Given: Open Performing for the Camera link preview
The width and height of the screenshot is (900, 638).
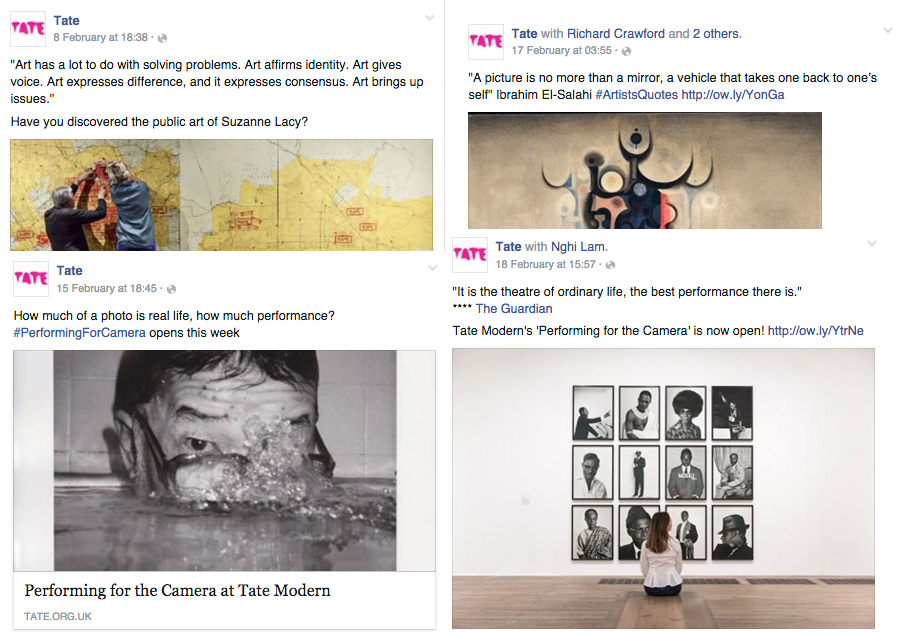Looking at the screenshot, I should [x=224, y=490].
